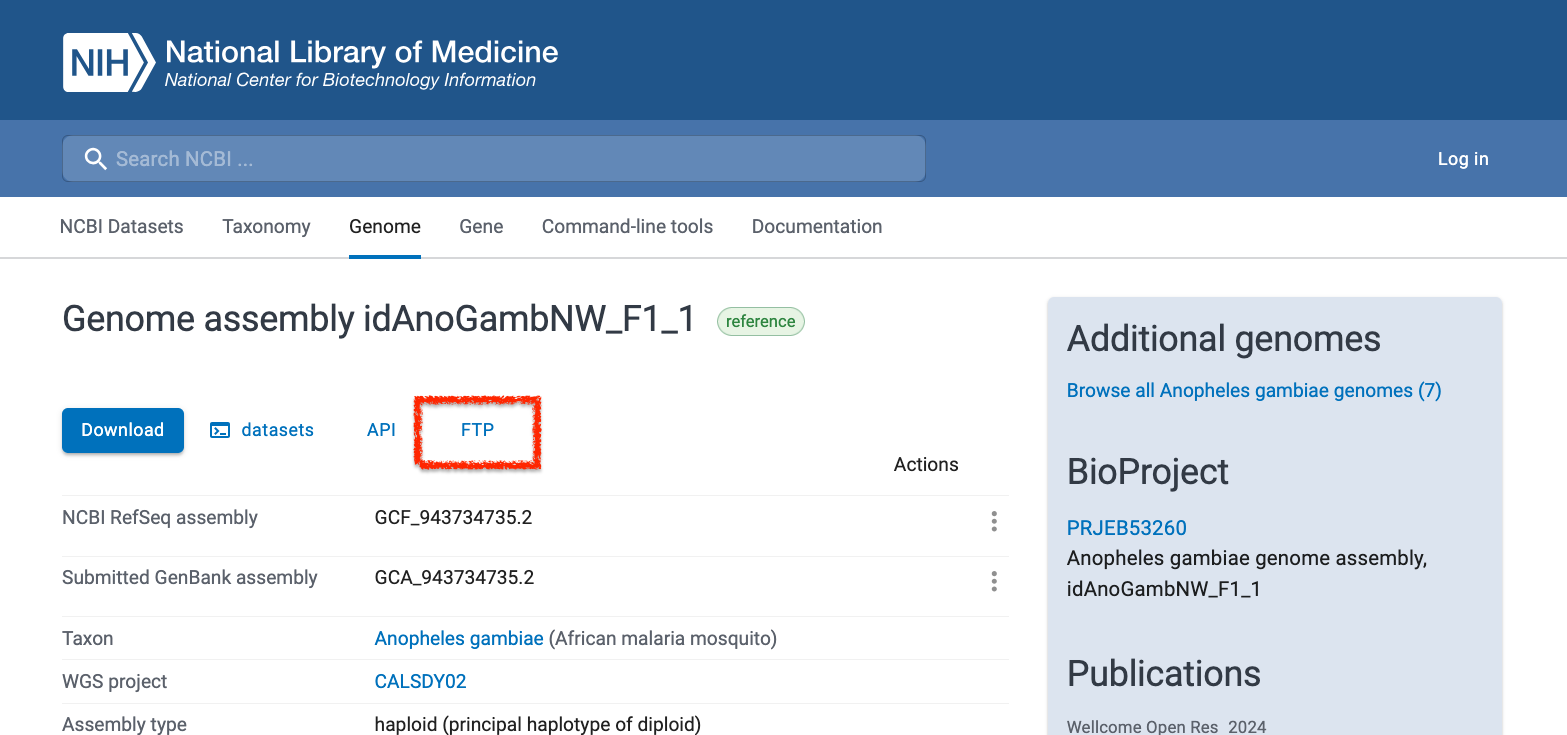The image size is (1567, 735).
Task: Open Actions menu for NCBI RefSeq assembly
Action: 993,521
